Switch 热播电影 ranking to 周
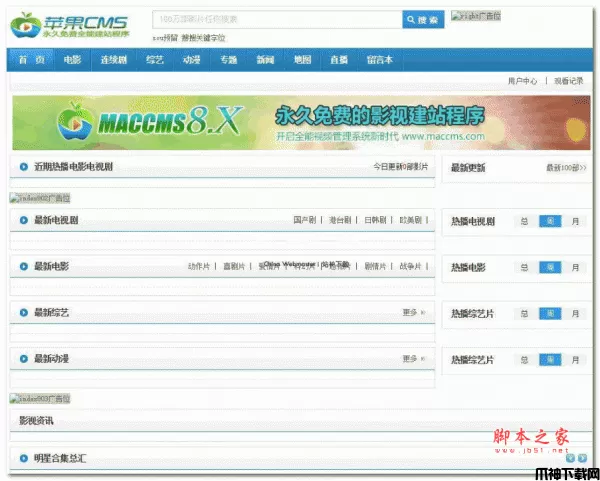Viewport: 600px width, 481px height. [x=550, y=267]
